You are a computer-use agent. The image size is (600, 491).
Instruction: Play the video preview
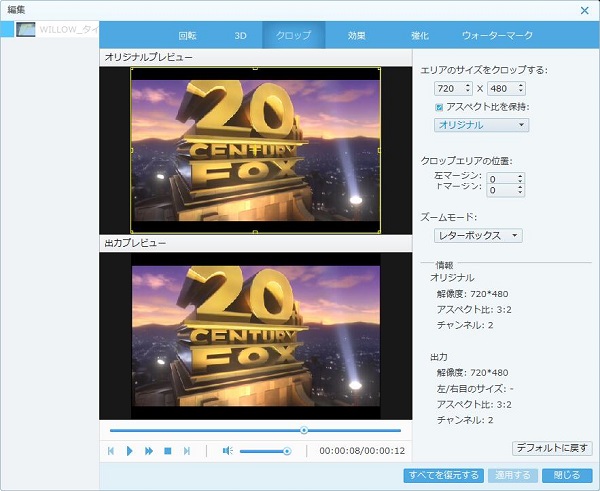click(x=129, y=451)
